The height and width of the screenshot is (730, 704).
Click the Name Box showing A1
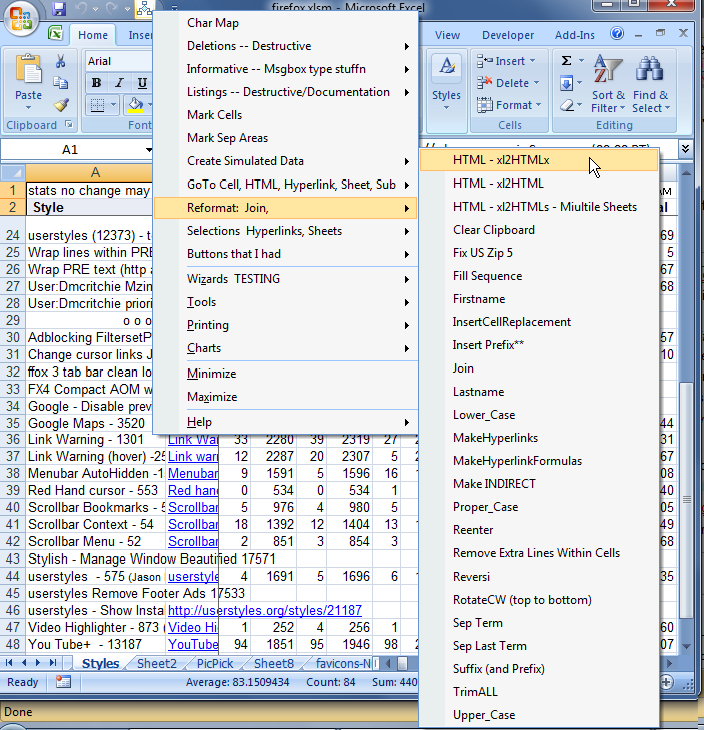(x=70, y=150)
